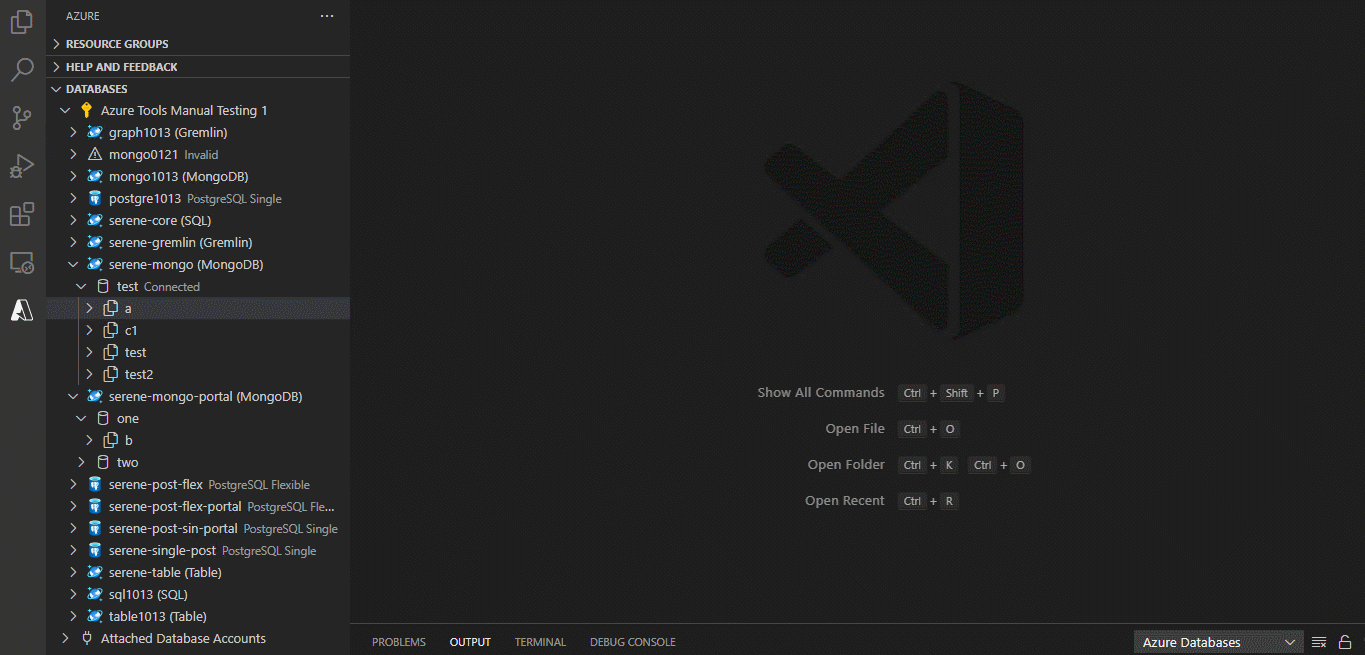The image size is (1365, 655).
Task: Open the Search view in activity bar
Action: click(22, 70)
